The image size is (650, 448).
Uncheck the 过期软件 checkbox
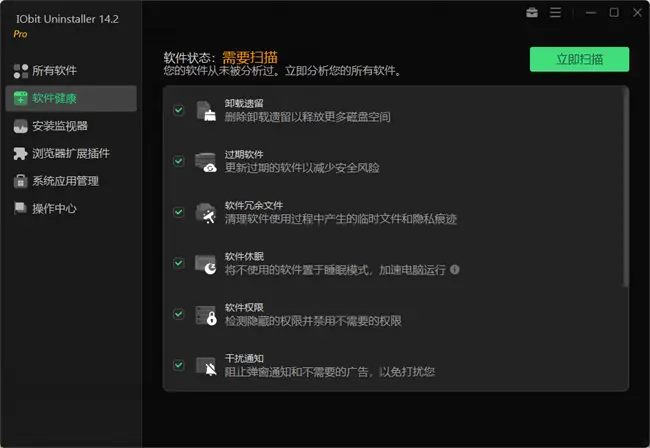[179, 161]
